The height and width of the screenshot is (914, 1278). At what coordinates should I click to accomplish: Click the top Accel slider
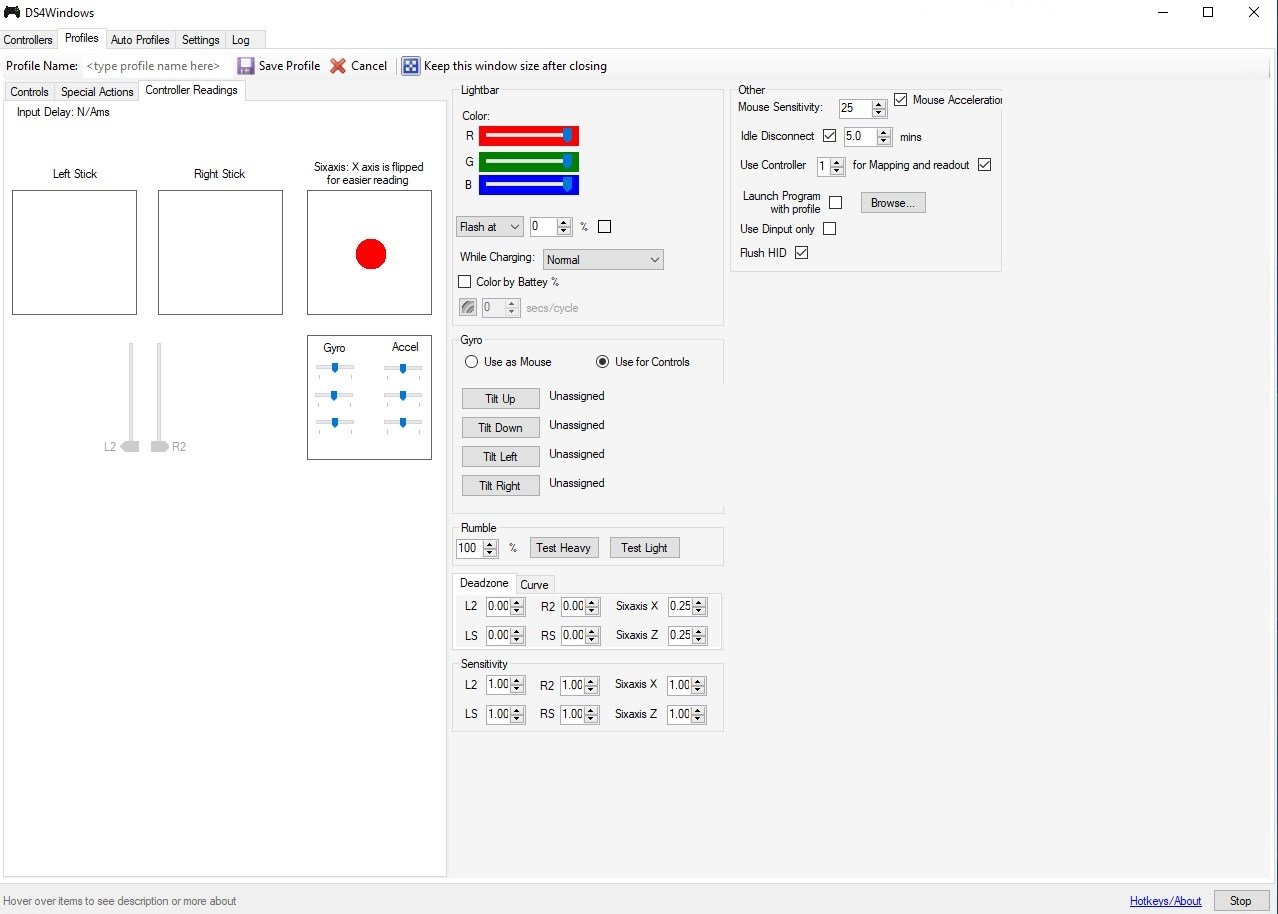click(x=403, y=368)
